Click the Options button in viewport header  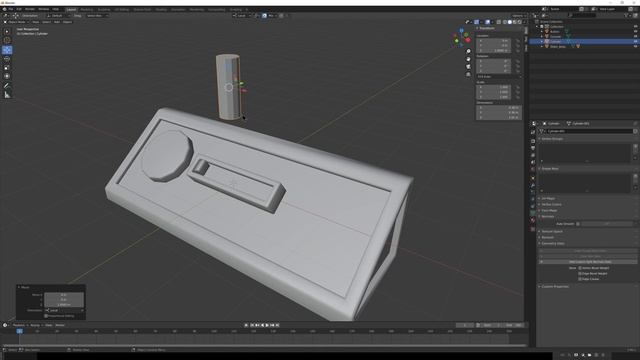pyautogui.click(x=518, y=16)
